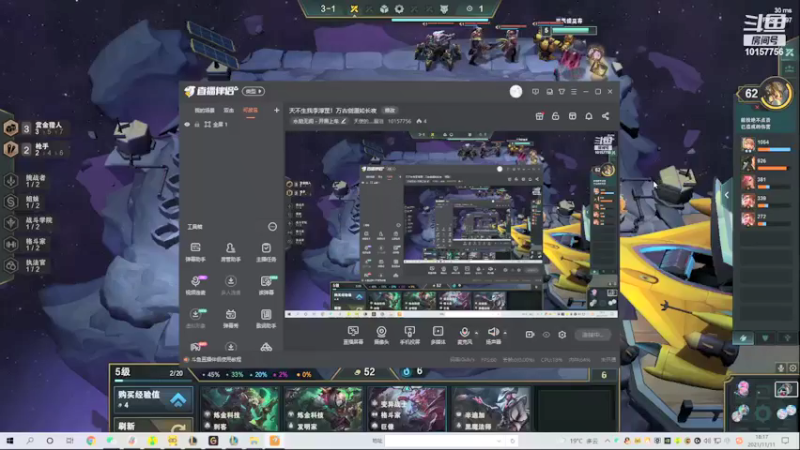Expand the microphone options arrow

[477, 333]
